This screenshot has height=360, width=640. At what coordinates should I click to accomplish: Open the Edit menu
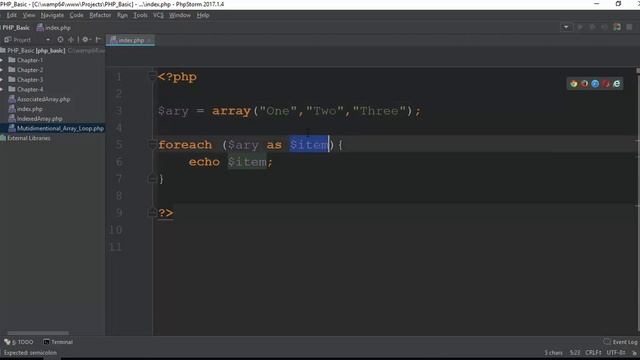[x=11, y=15]
